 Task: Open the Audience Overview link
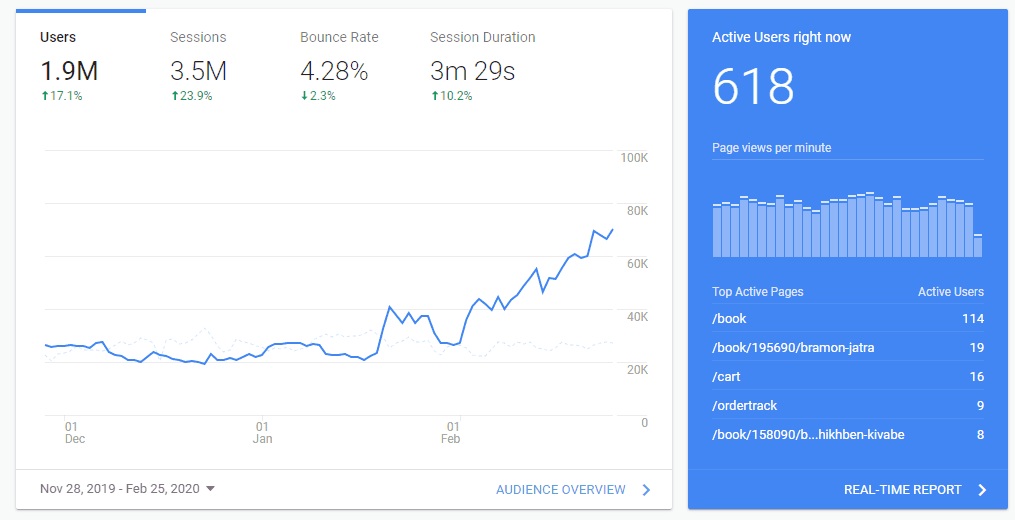click(x=560, y=490)
